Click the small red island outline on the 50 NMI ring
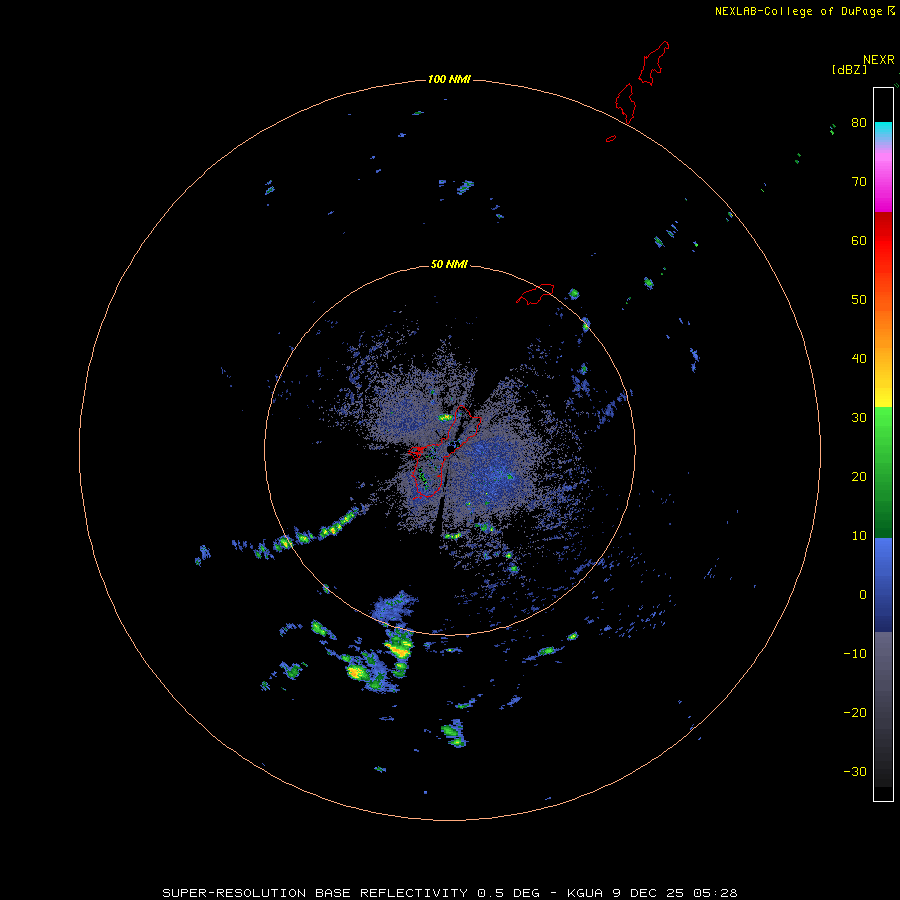The width and height of the screenshot is (900, 900). [x=535, y=293]
